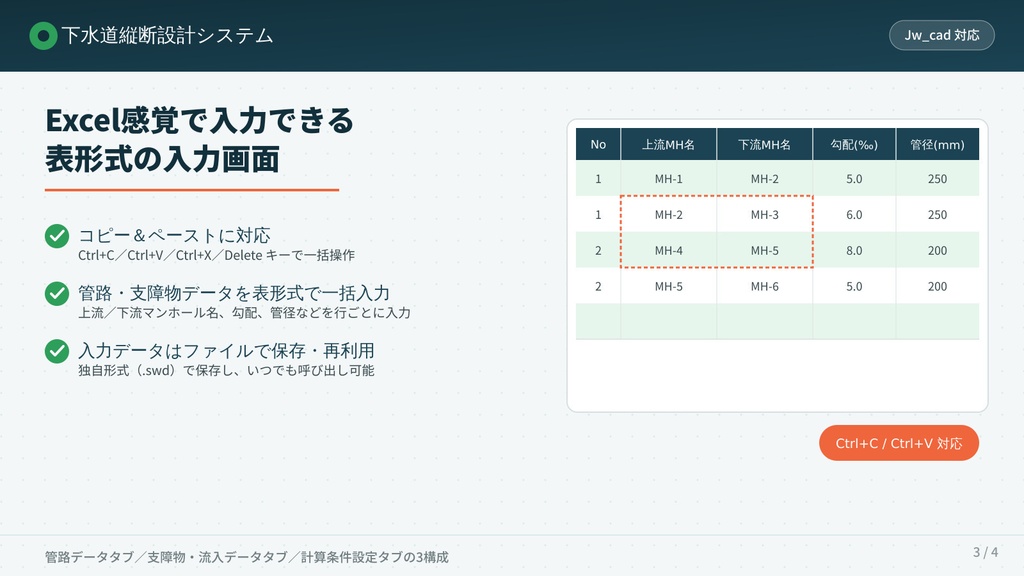Click the 200 diameter cell in the MH-6 row
This screenshot has height=576, width=1024.
pyautogui.click(x=937, y=286)
